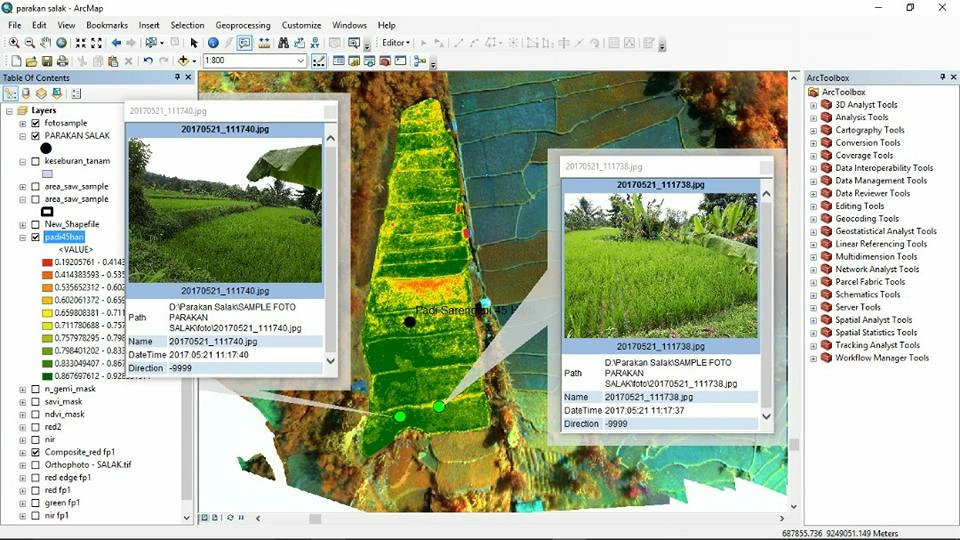Open the map scale dropdown

[x=300, y=61]
